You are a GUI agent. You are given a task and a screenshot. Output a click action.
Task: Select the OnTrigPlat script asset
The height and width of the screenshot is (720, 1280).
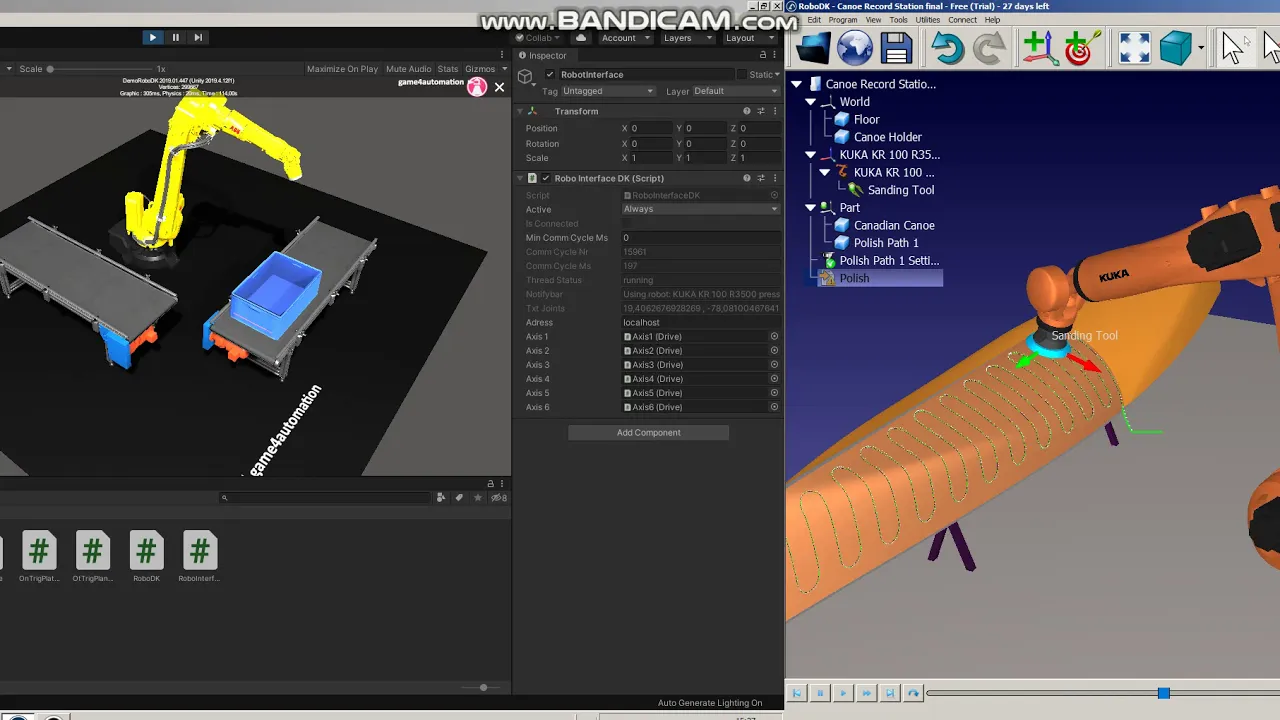pos(39,556)
